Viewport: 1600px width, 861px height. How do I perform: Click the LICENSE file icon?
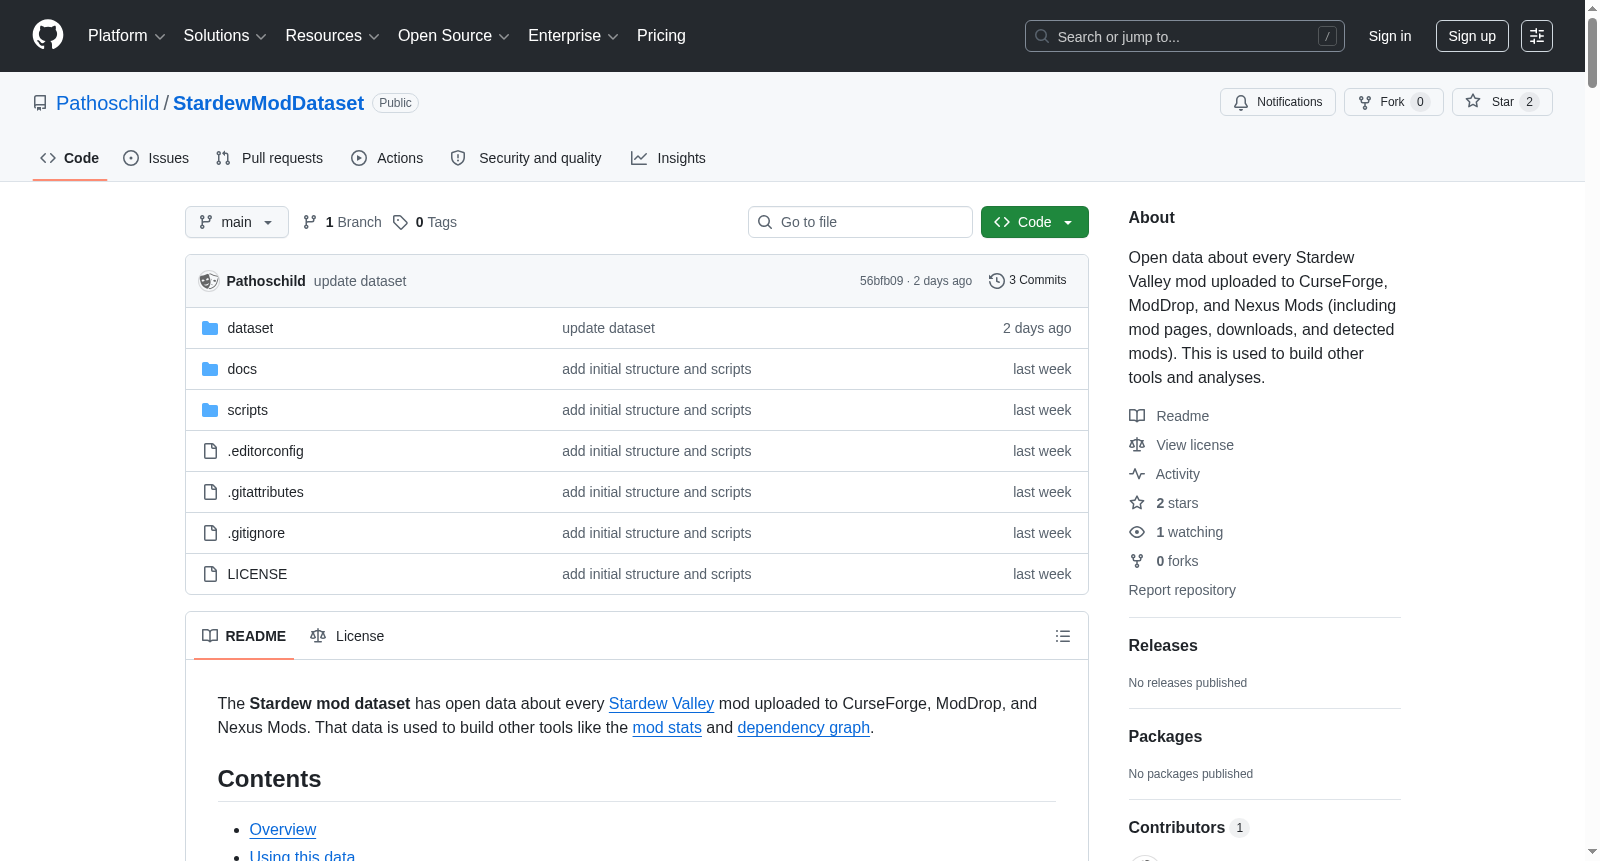(x=210, y=574)
